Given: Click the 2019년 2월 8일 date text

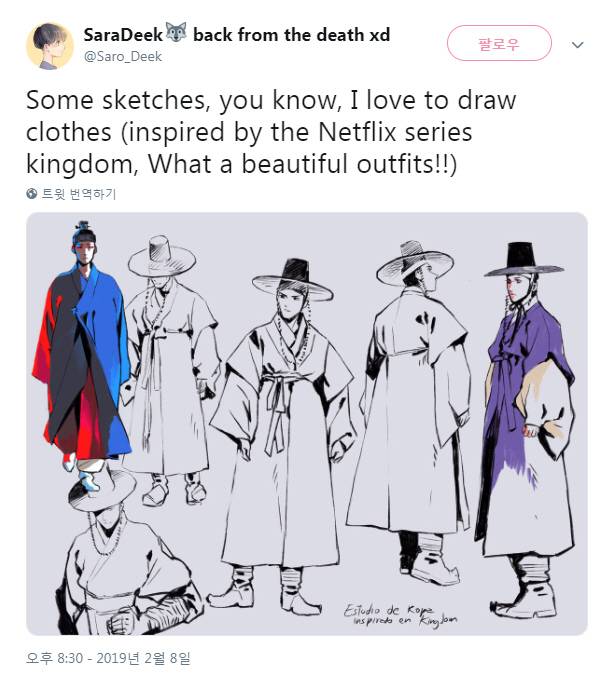Looking at the screenshot, I should [143, 658].
